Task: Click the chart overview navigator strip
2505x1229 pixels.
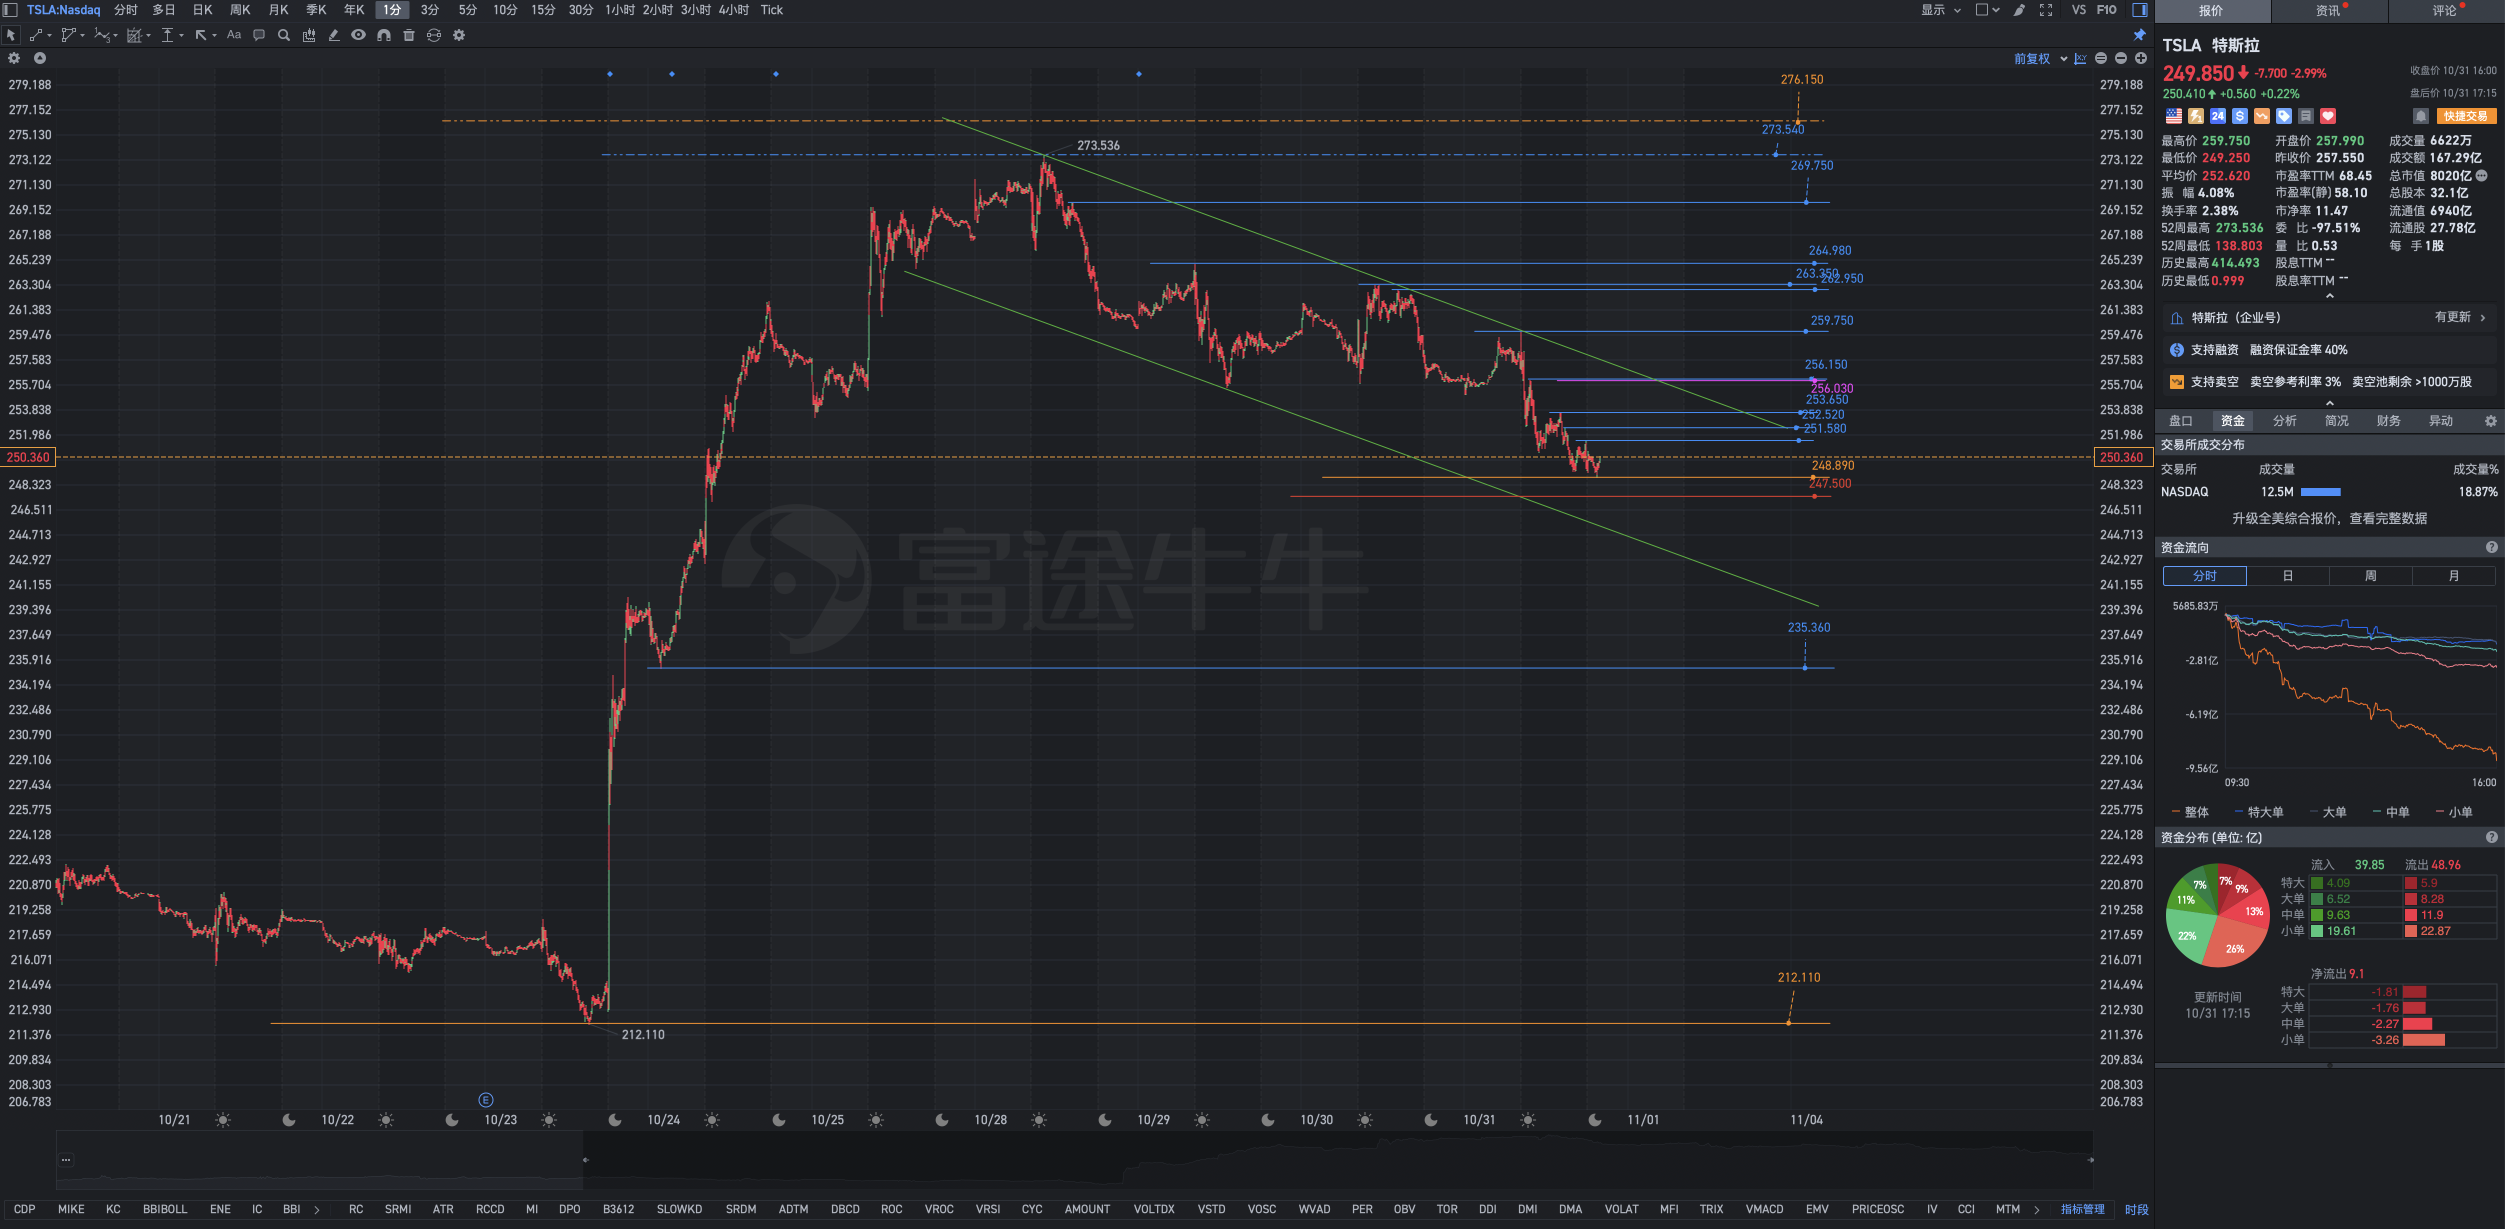Action: (x=1074, y=1160)
